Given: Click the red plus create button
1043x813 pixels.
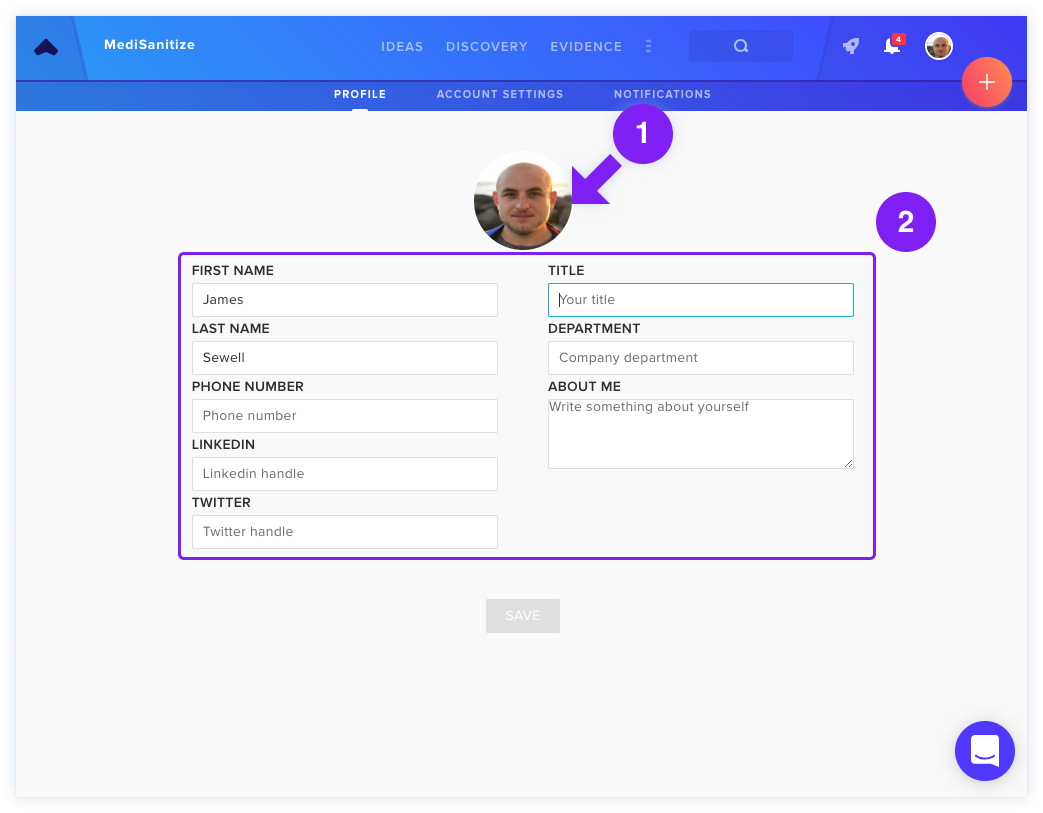Looking at the screenshot, I should [986, 82].
